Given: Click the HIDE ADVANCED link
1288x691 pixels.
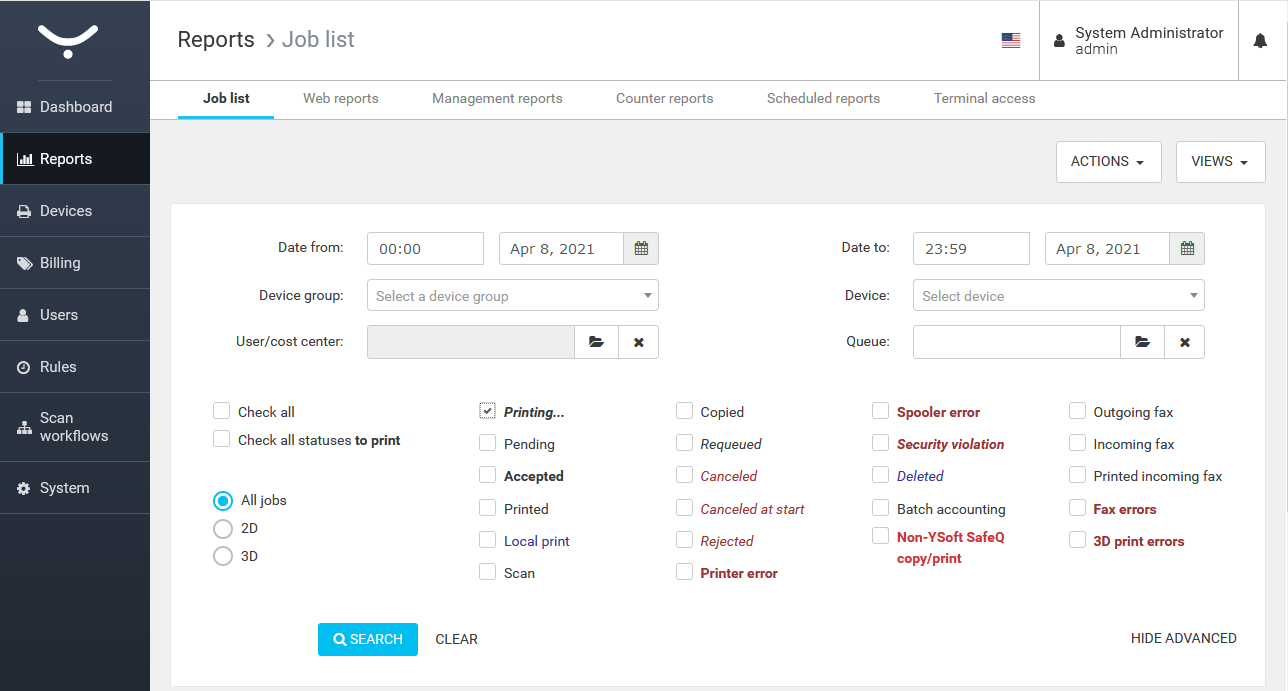Looking at the screenshot, I should 1183,638.
